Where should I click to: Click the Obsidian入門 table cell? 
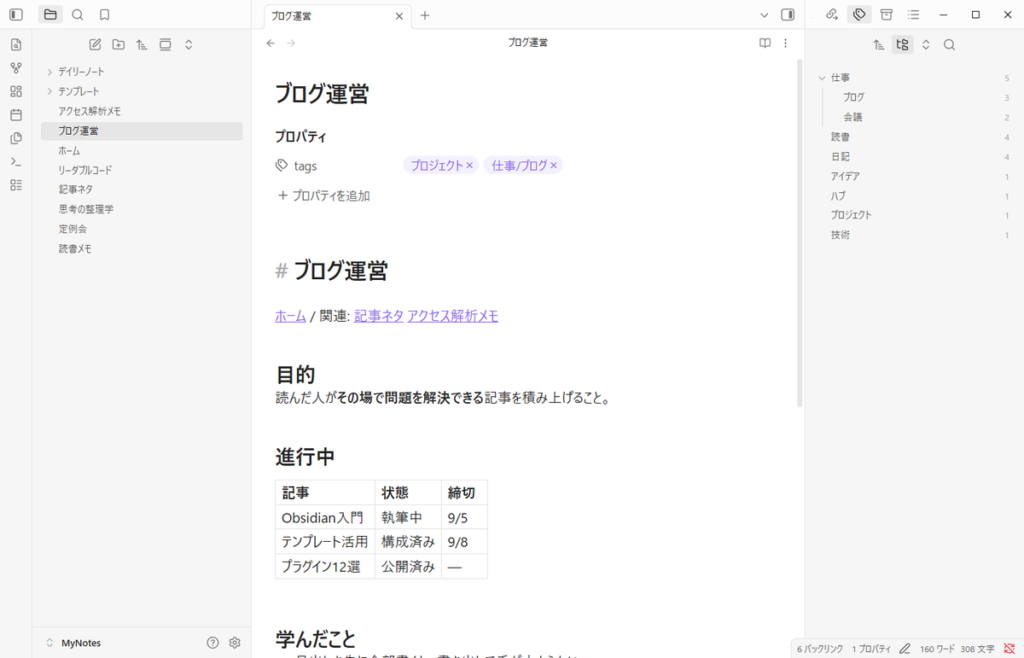coord(325,518)
